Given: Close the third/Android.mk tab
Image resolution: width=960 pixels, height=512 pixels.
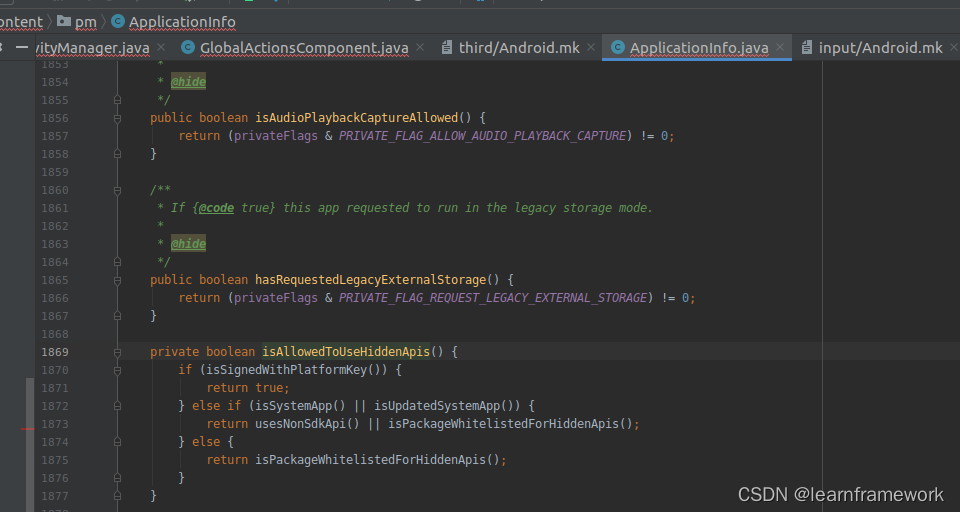Looking at the screenshot, I should 591,47.
